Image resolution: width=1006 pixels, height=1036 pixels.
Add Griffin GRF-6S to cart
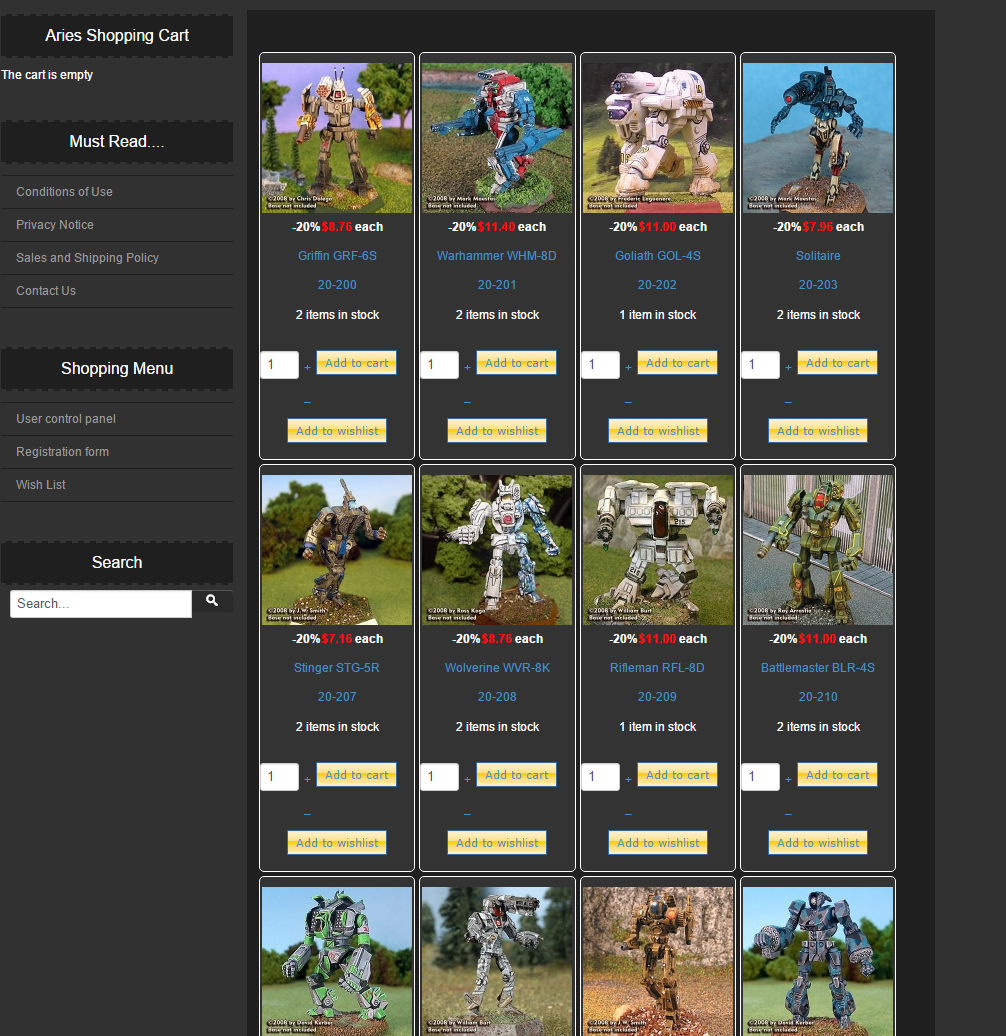click(356, 363)
